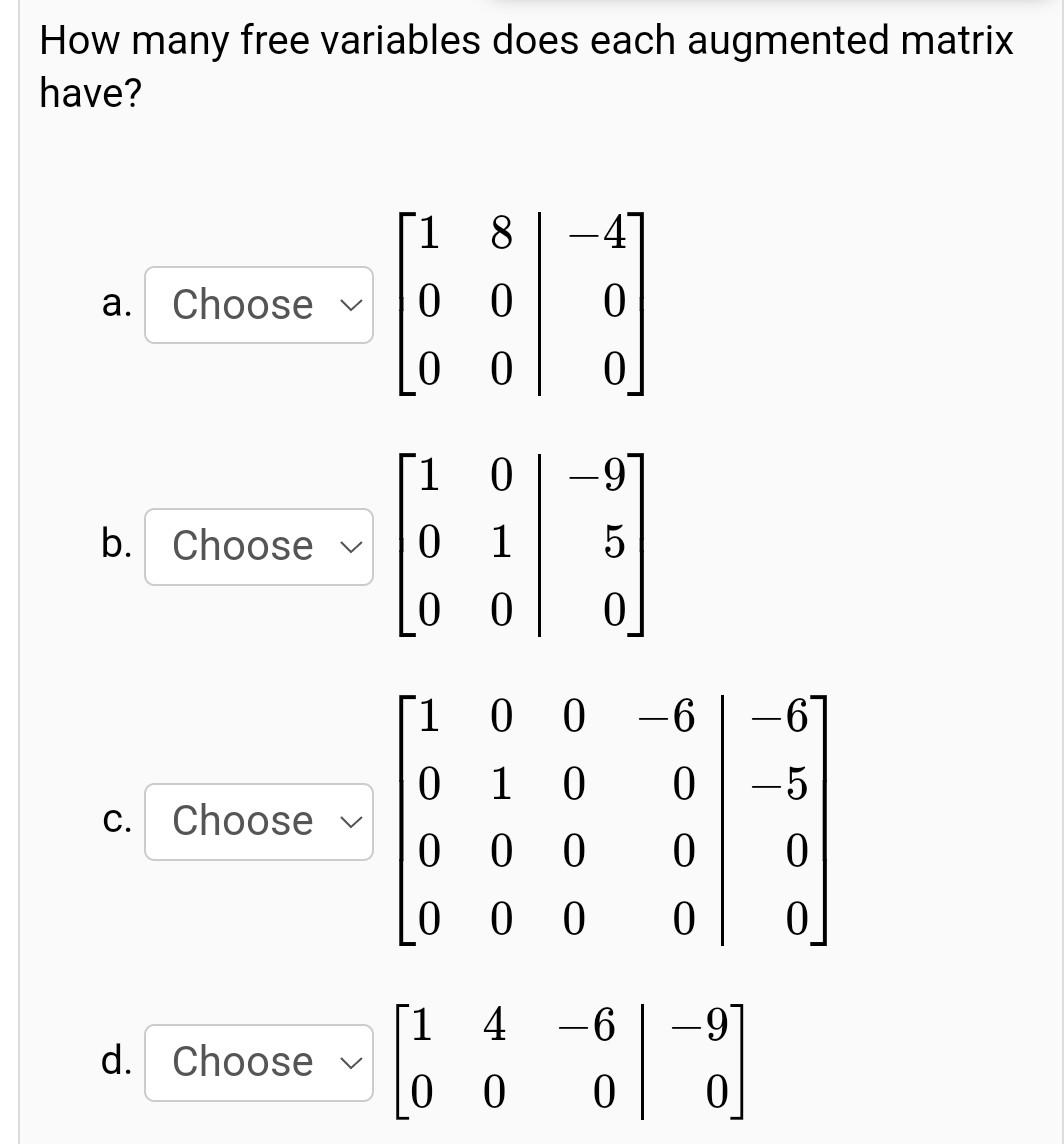Image resolution: width=1064 pixels, height=1144 pixels.
Task: Click the chevron arrow in part d's dropdown
Action: pos(352,1062)
